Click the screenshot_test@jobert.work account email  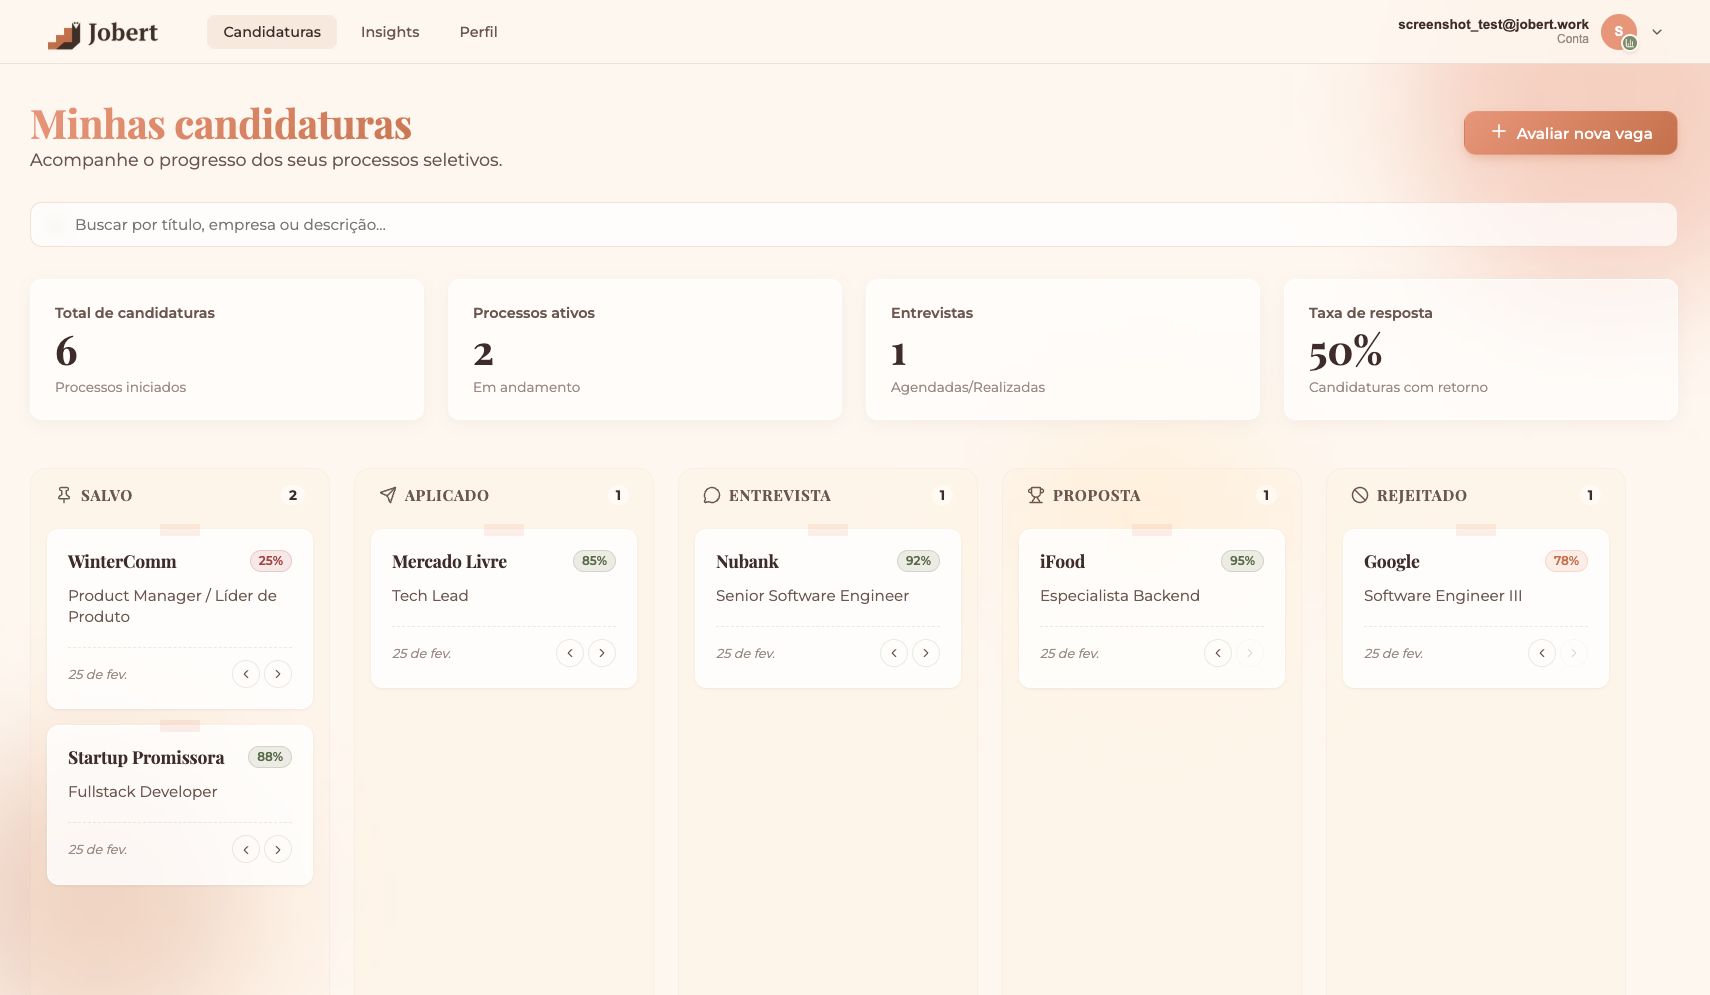point(1493,24)
